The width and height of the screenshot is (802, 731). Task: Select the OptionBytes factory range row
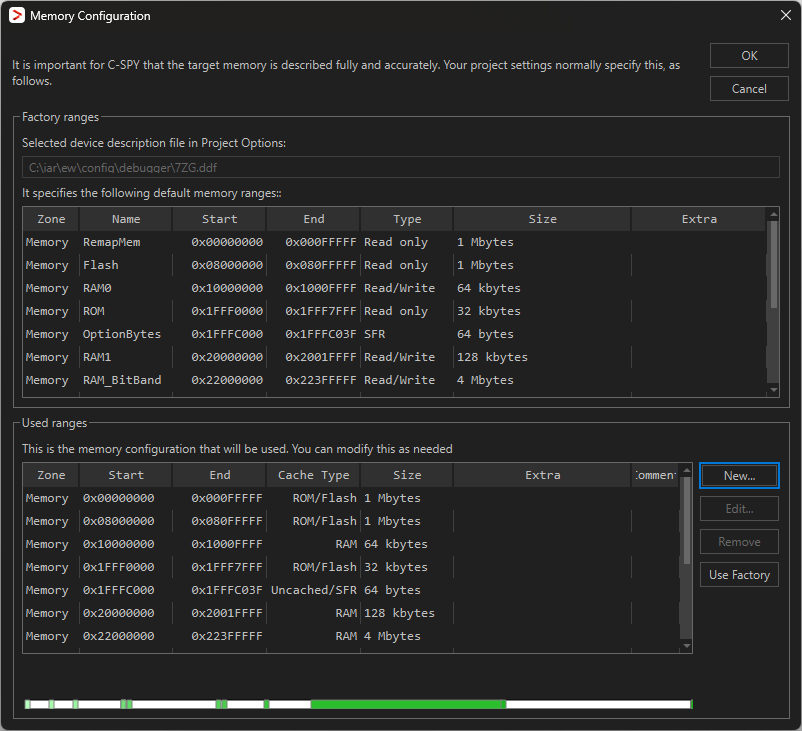click(394, 334)
